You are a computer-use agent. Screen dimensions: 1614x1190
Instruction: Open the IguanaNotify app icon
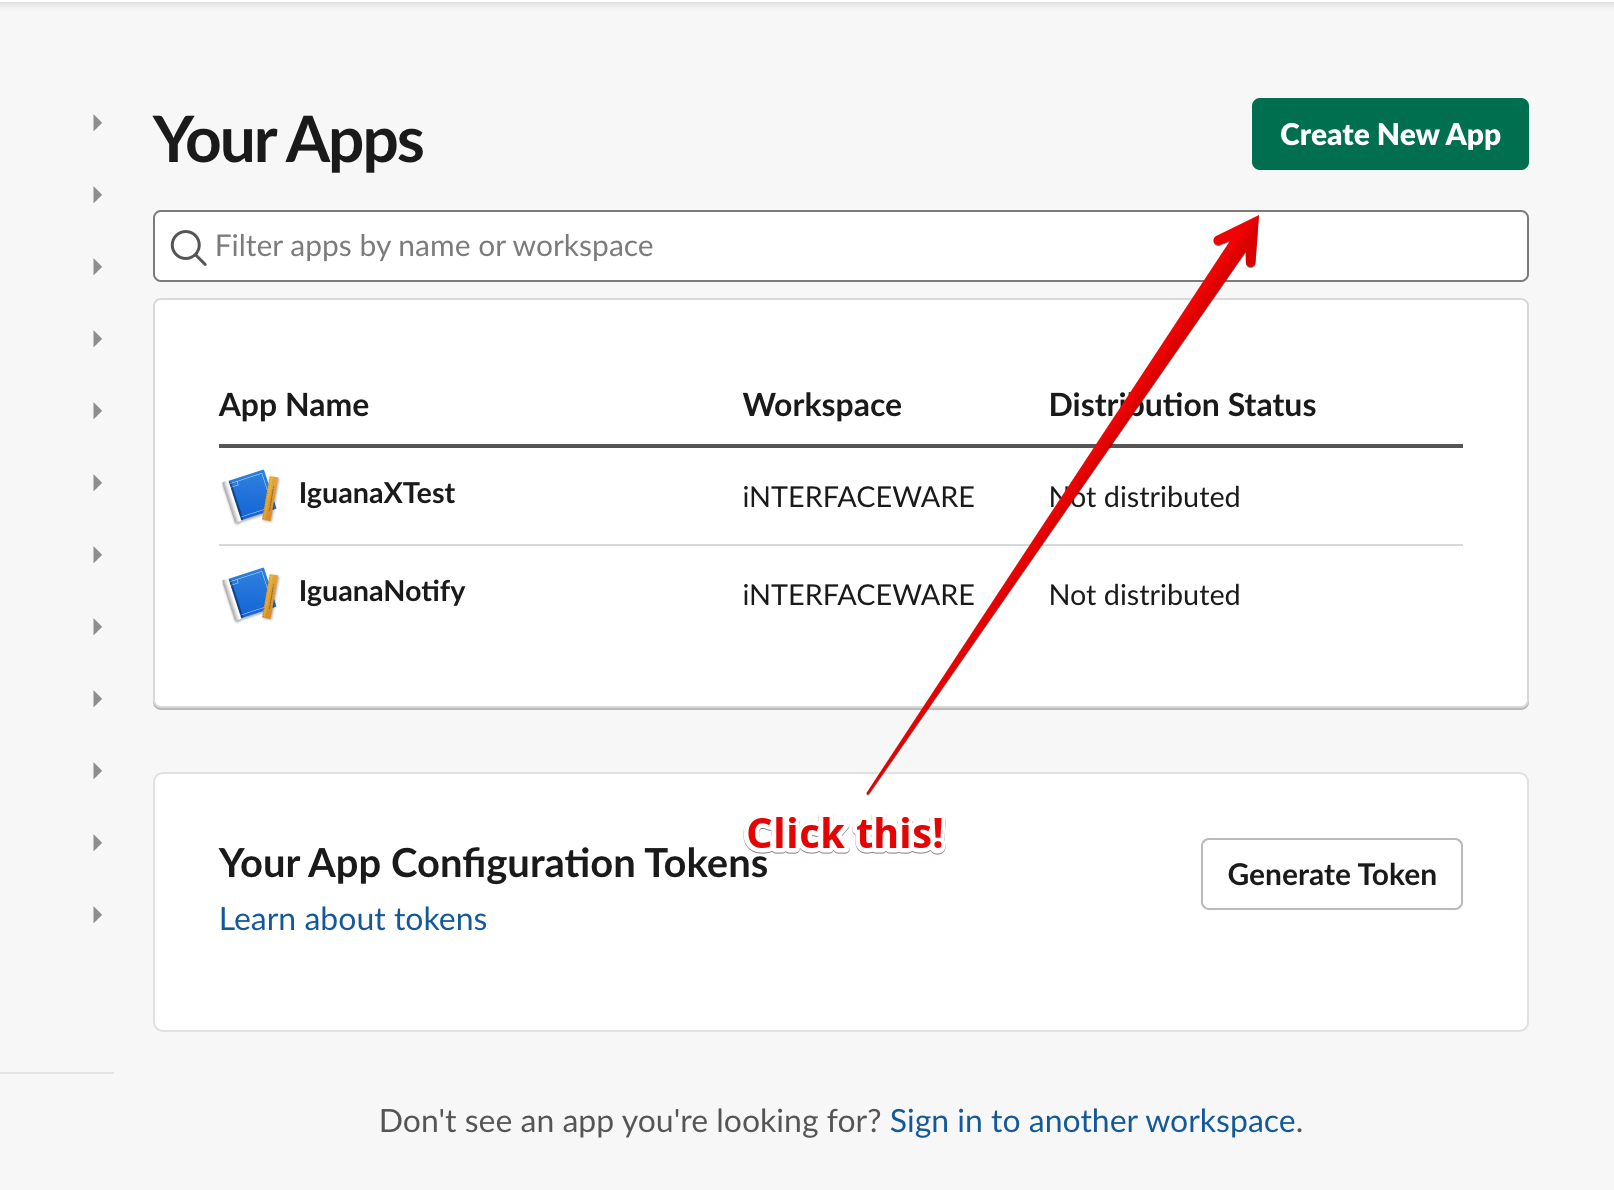pos(249,594)
